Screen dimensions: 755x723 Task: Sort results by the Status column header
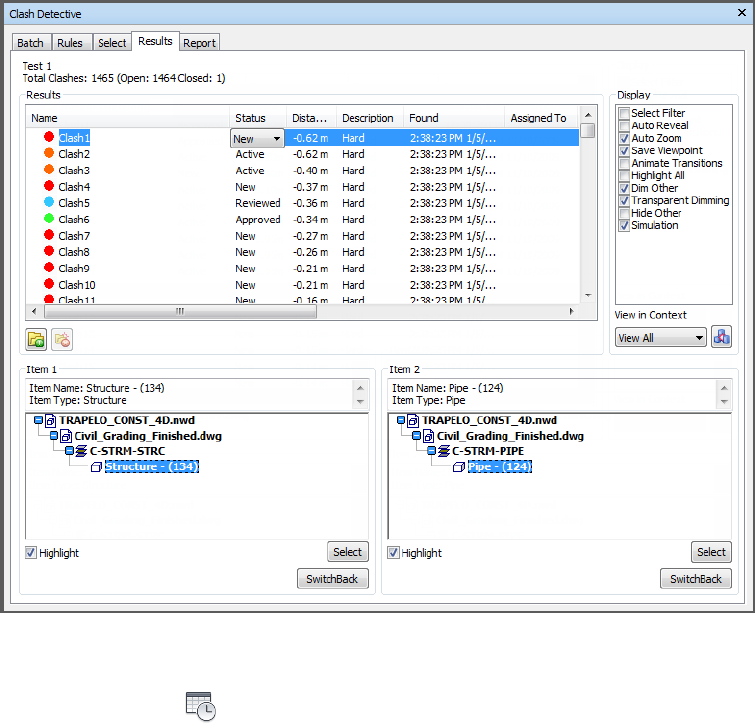coord(258,118)
